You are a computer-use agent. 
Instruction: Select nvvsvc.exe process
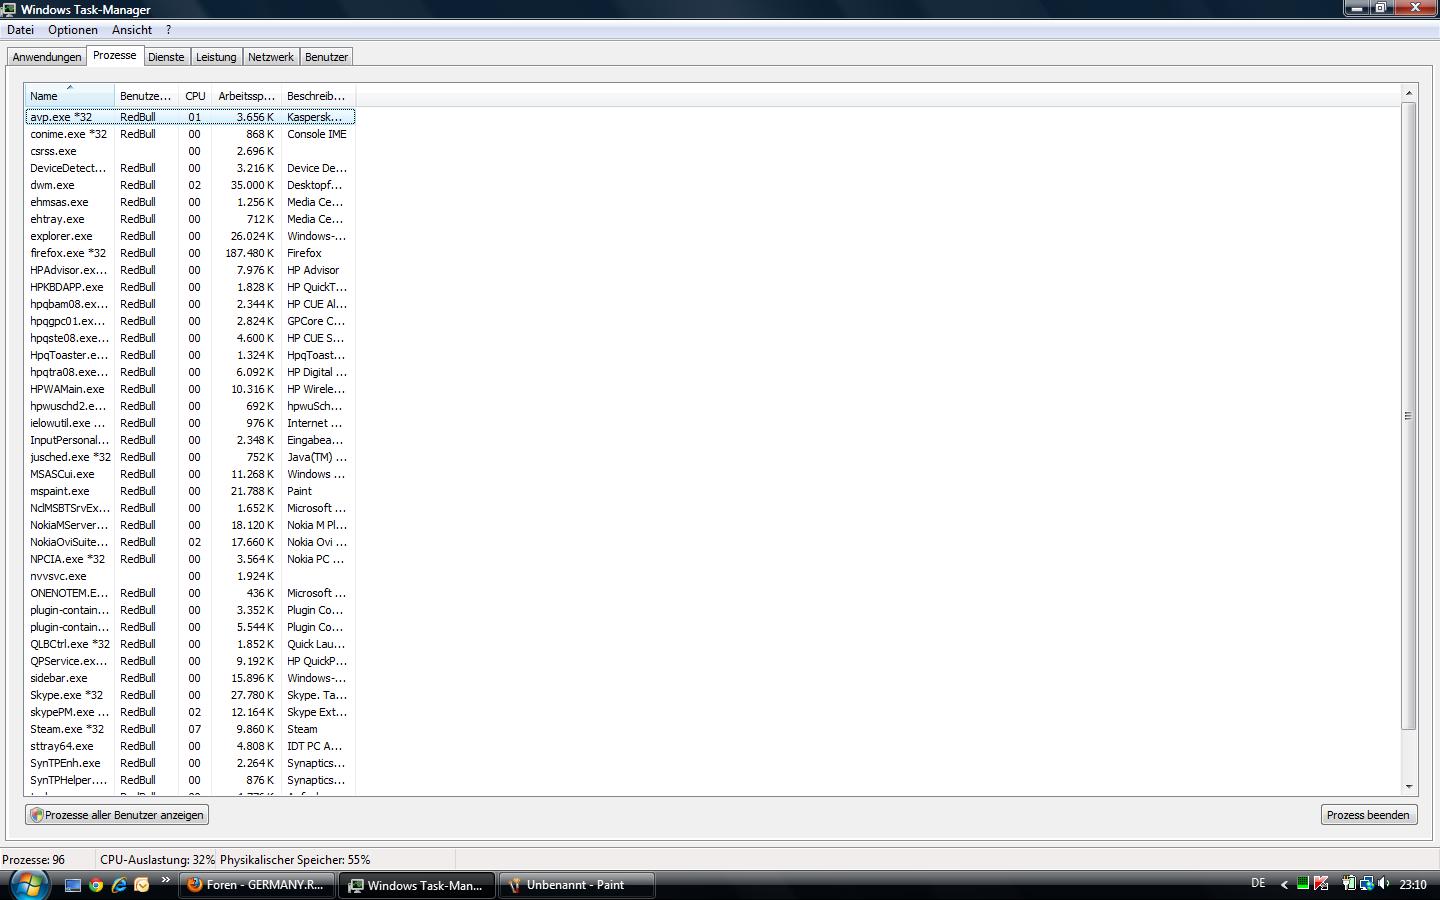pos(190,576)
